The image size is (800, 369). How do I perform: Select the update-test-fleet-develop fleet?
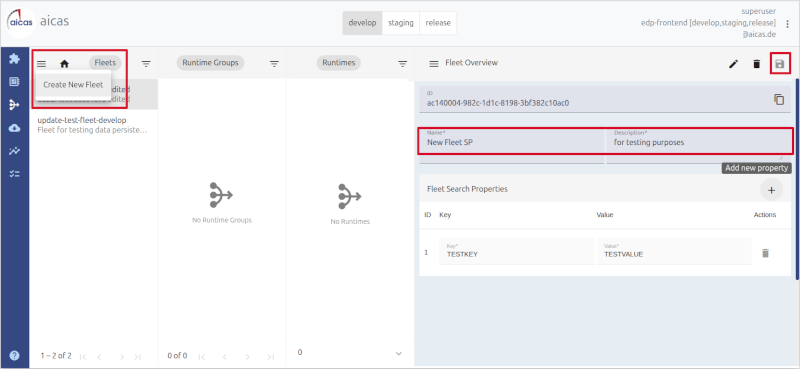[x=93, y=125]
